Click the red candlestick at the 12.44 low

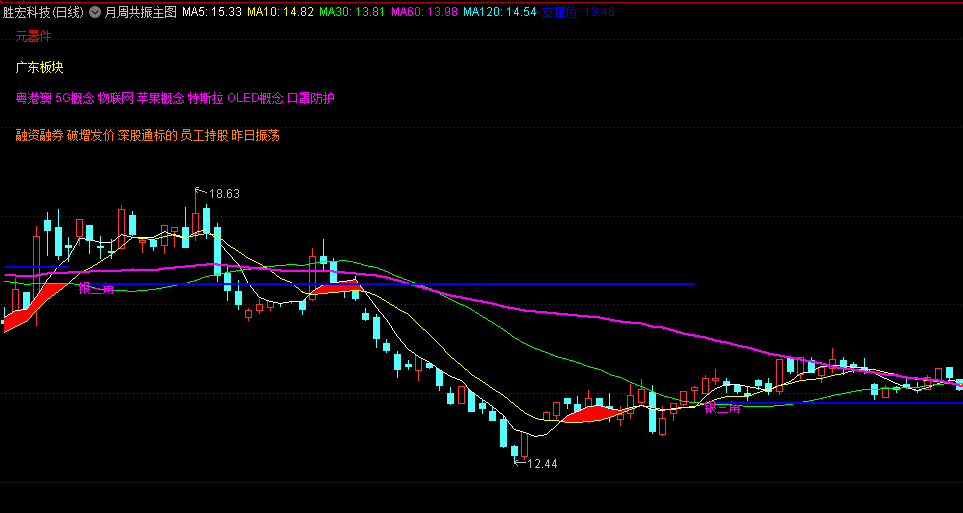pos(524,445)
